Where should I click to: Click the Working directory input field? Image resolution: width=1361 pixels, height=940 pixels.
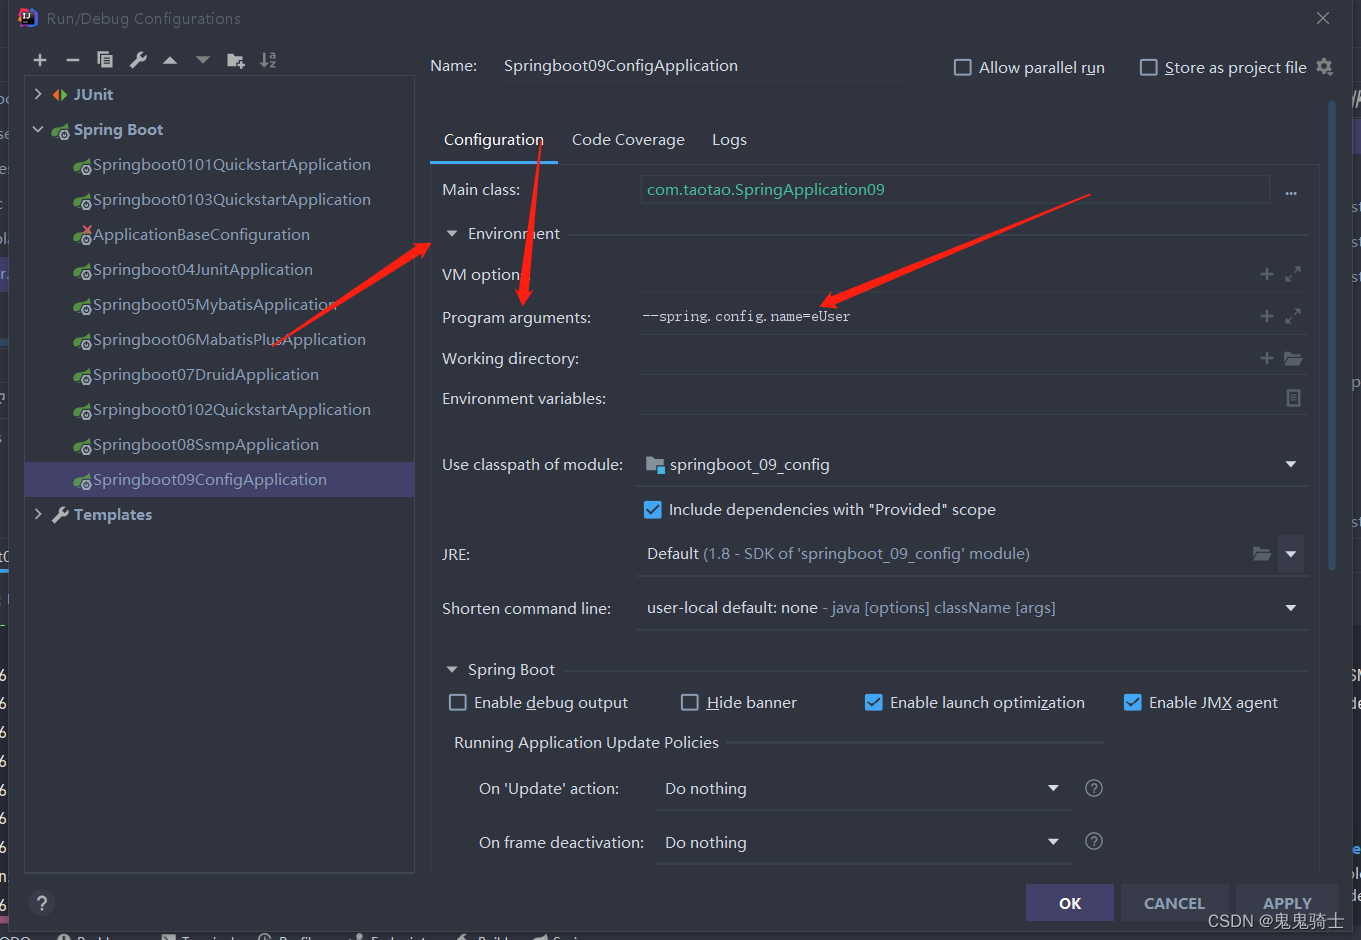click(x=946, y=358)
